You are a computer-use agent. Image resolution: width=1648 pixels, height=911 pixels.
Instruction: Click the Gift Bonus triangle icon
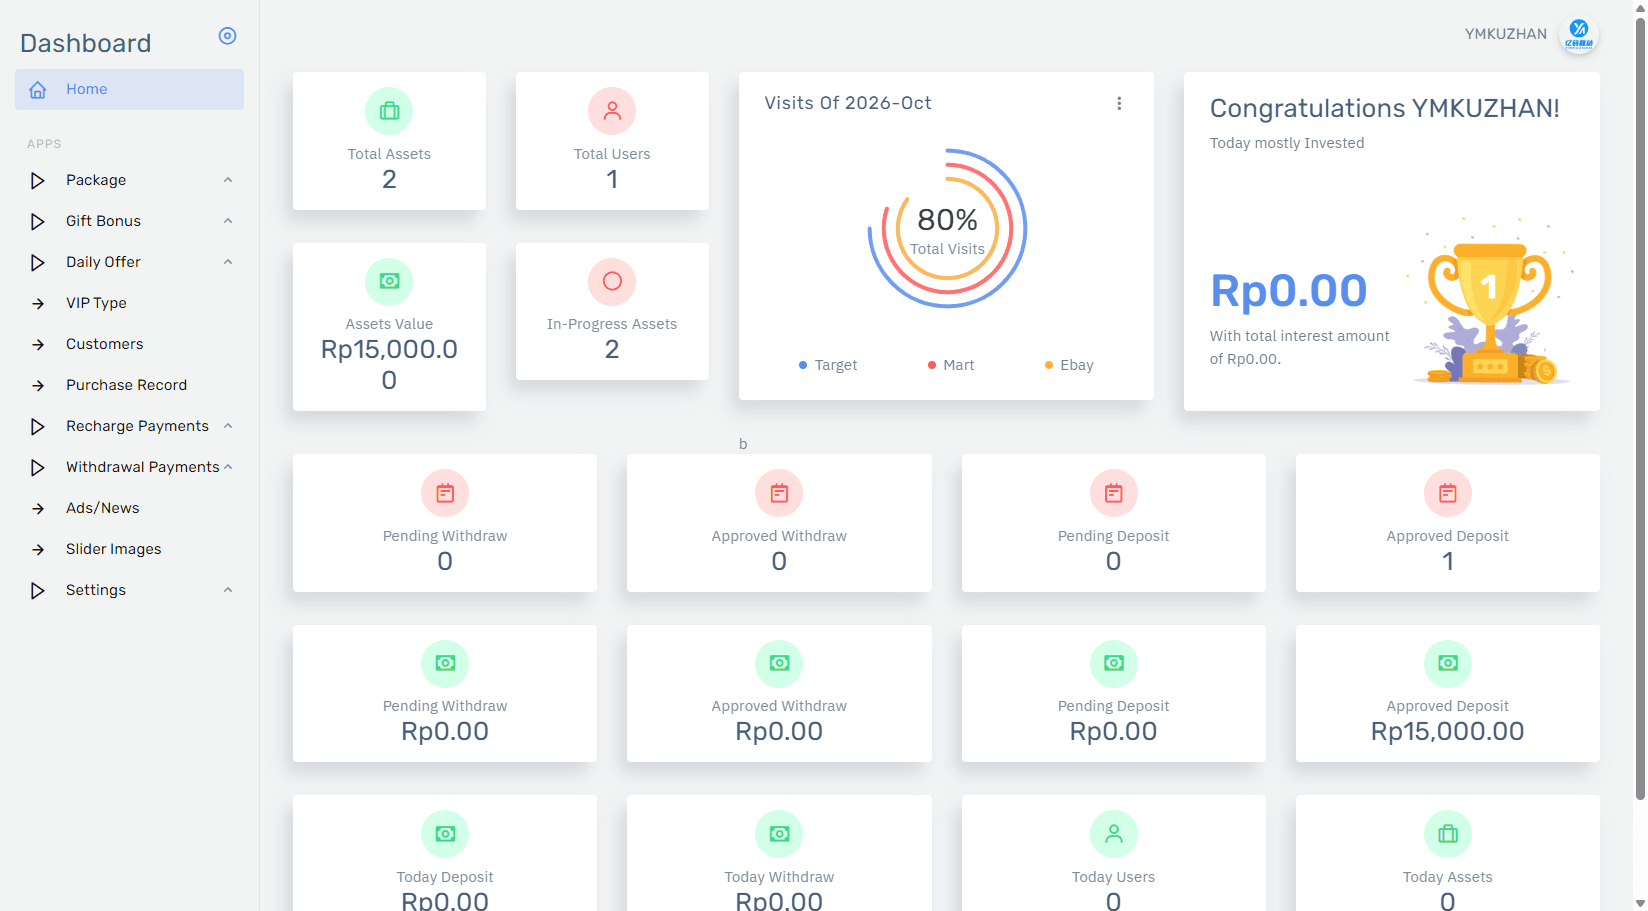tap(38, 222)
